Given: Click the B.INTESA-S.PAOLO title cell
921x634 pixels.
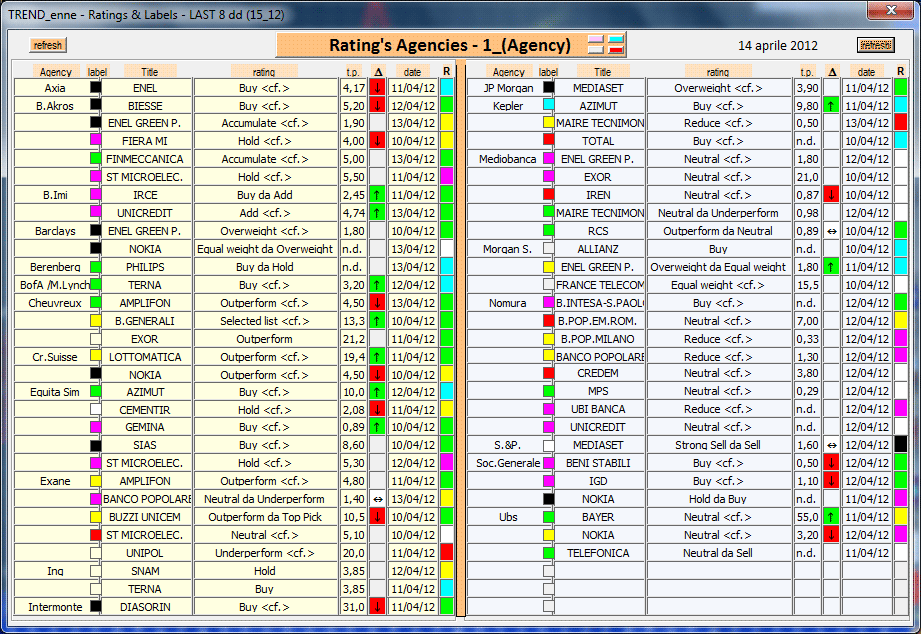Looking at the screenshot, I should 600,303.
